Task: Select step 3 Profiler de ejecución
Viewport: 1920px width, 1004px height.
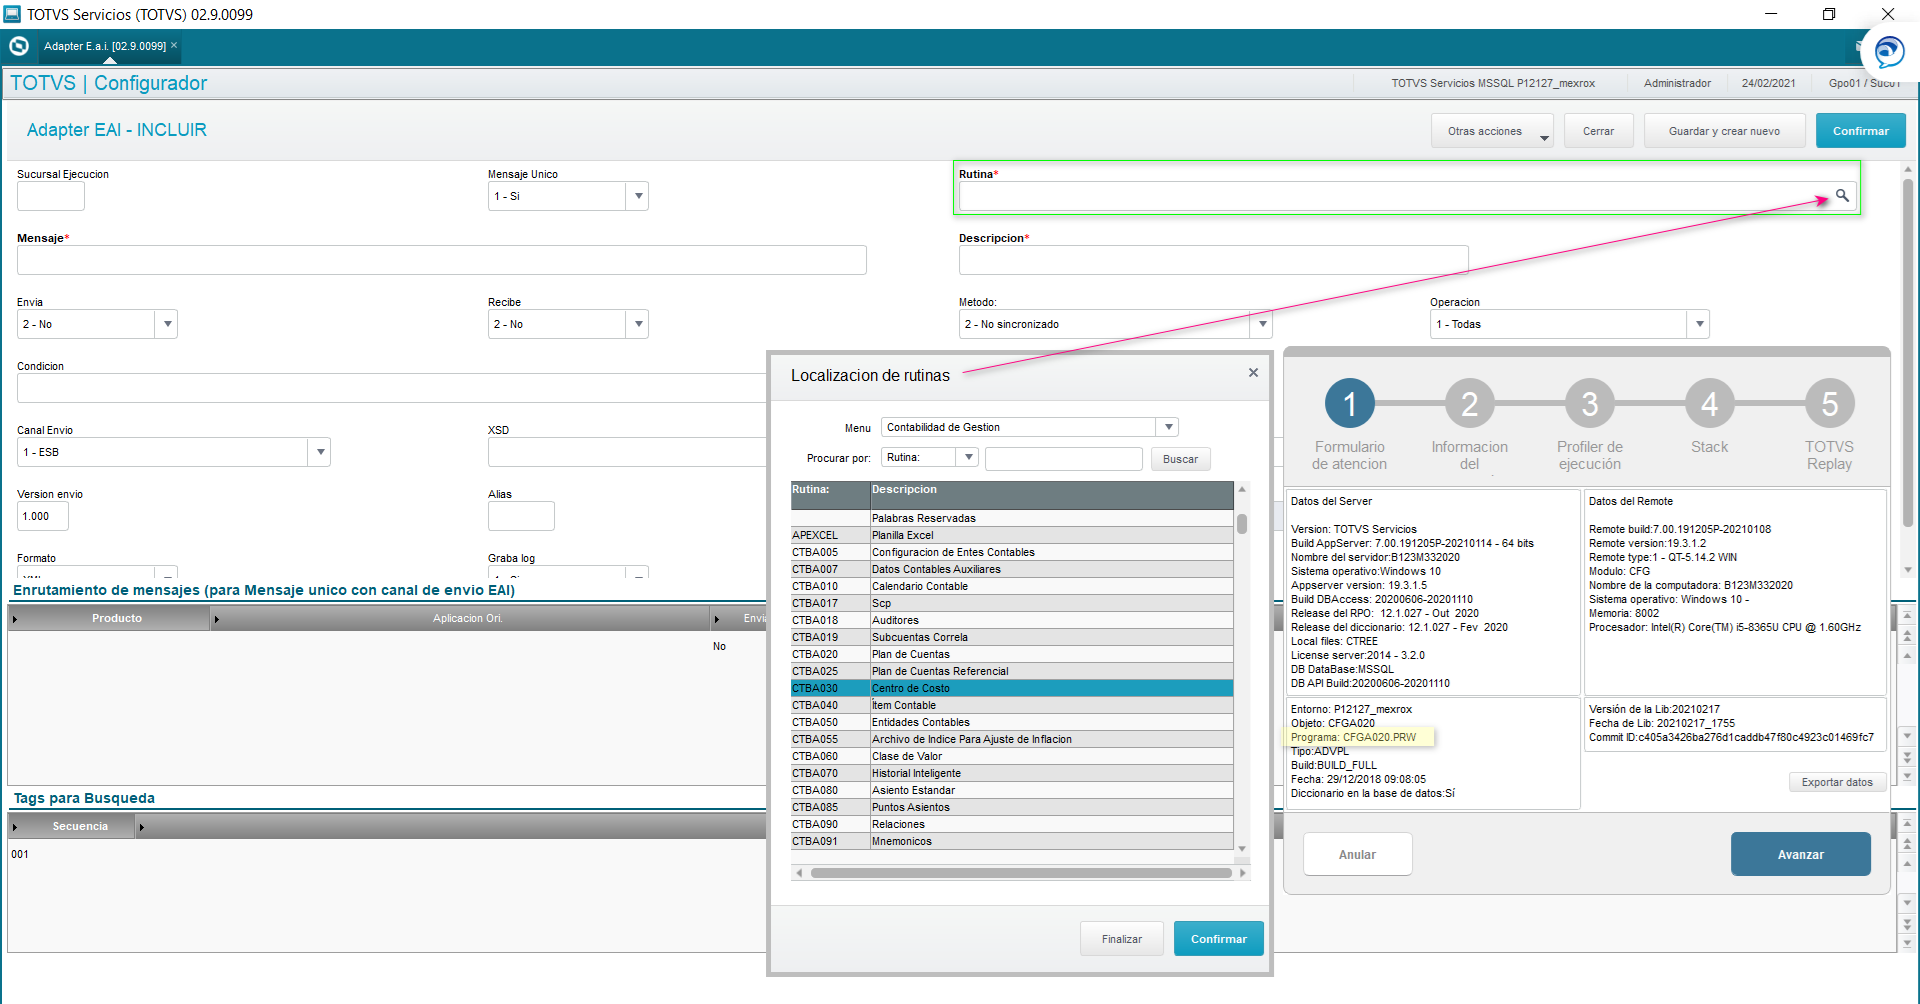Action: (x=1590, y=404)
